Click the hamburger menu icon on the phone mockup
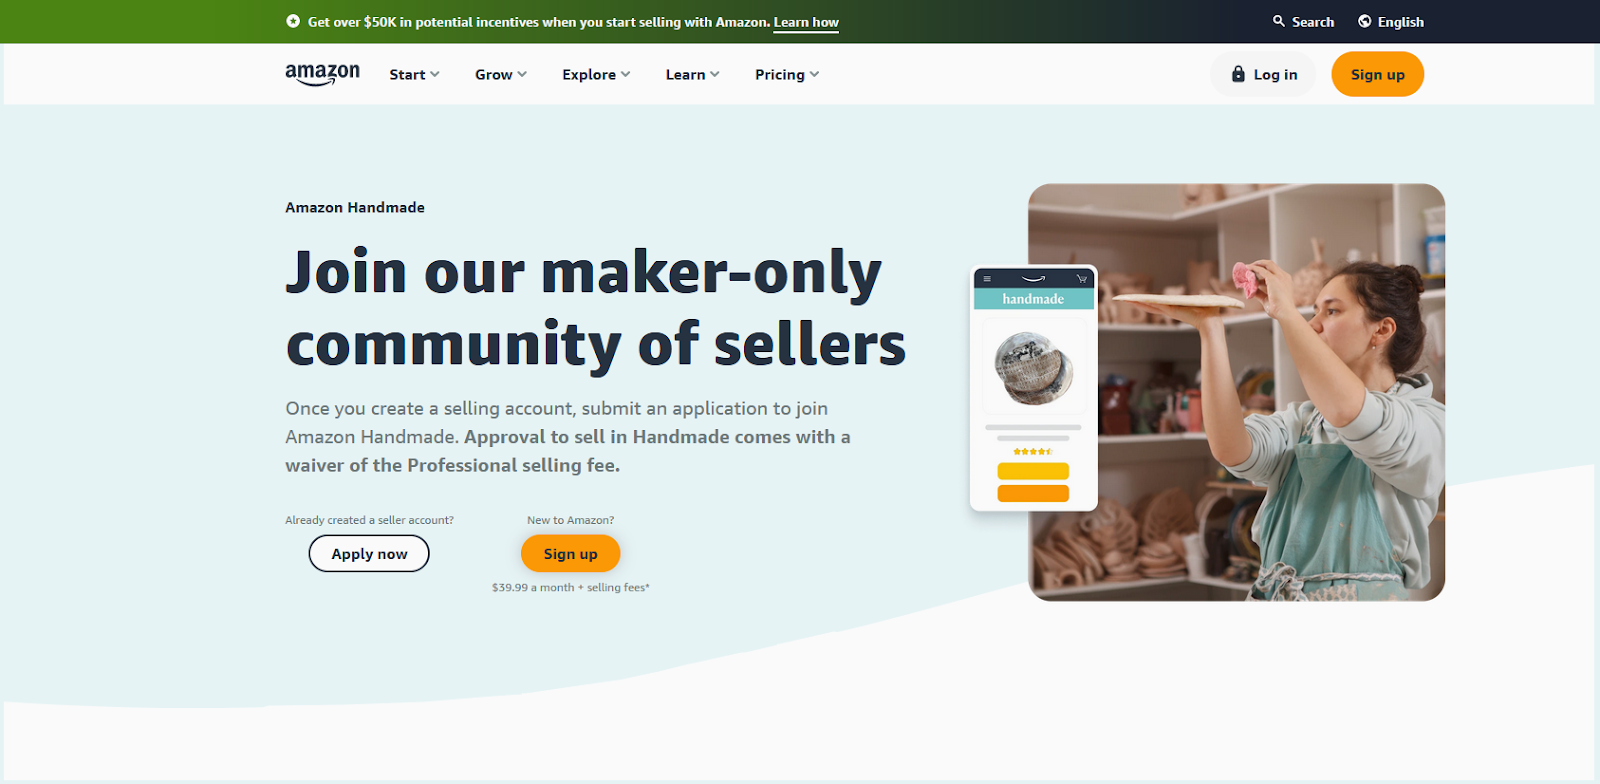The image size is (1600, 784). [x=987, y=278]
